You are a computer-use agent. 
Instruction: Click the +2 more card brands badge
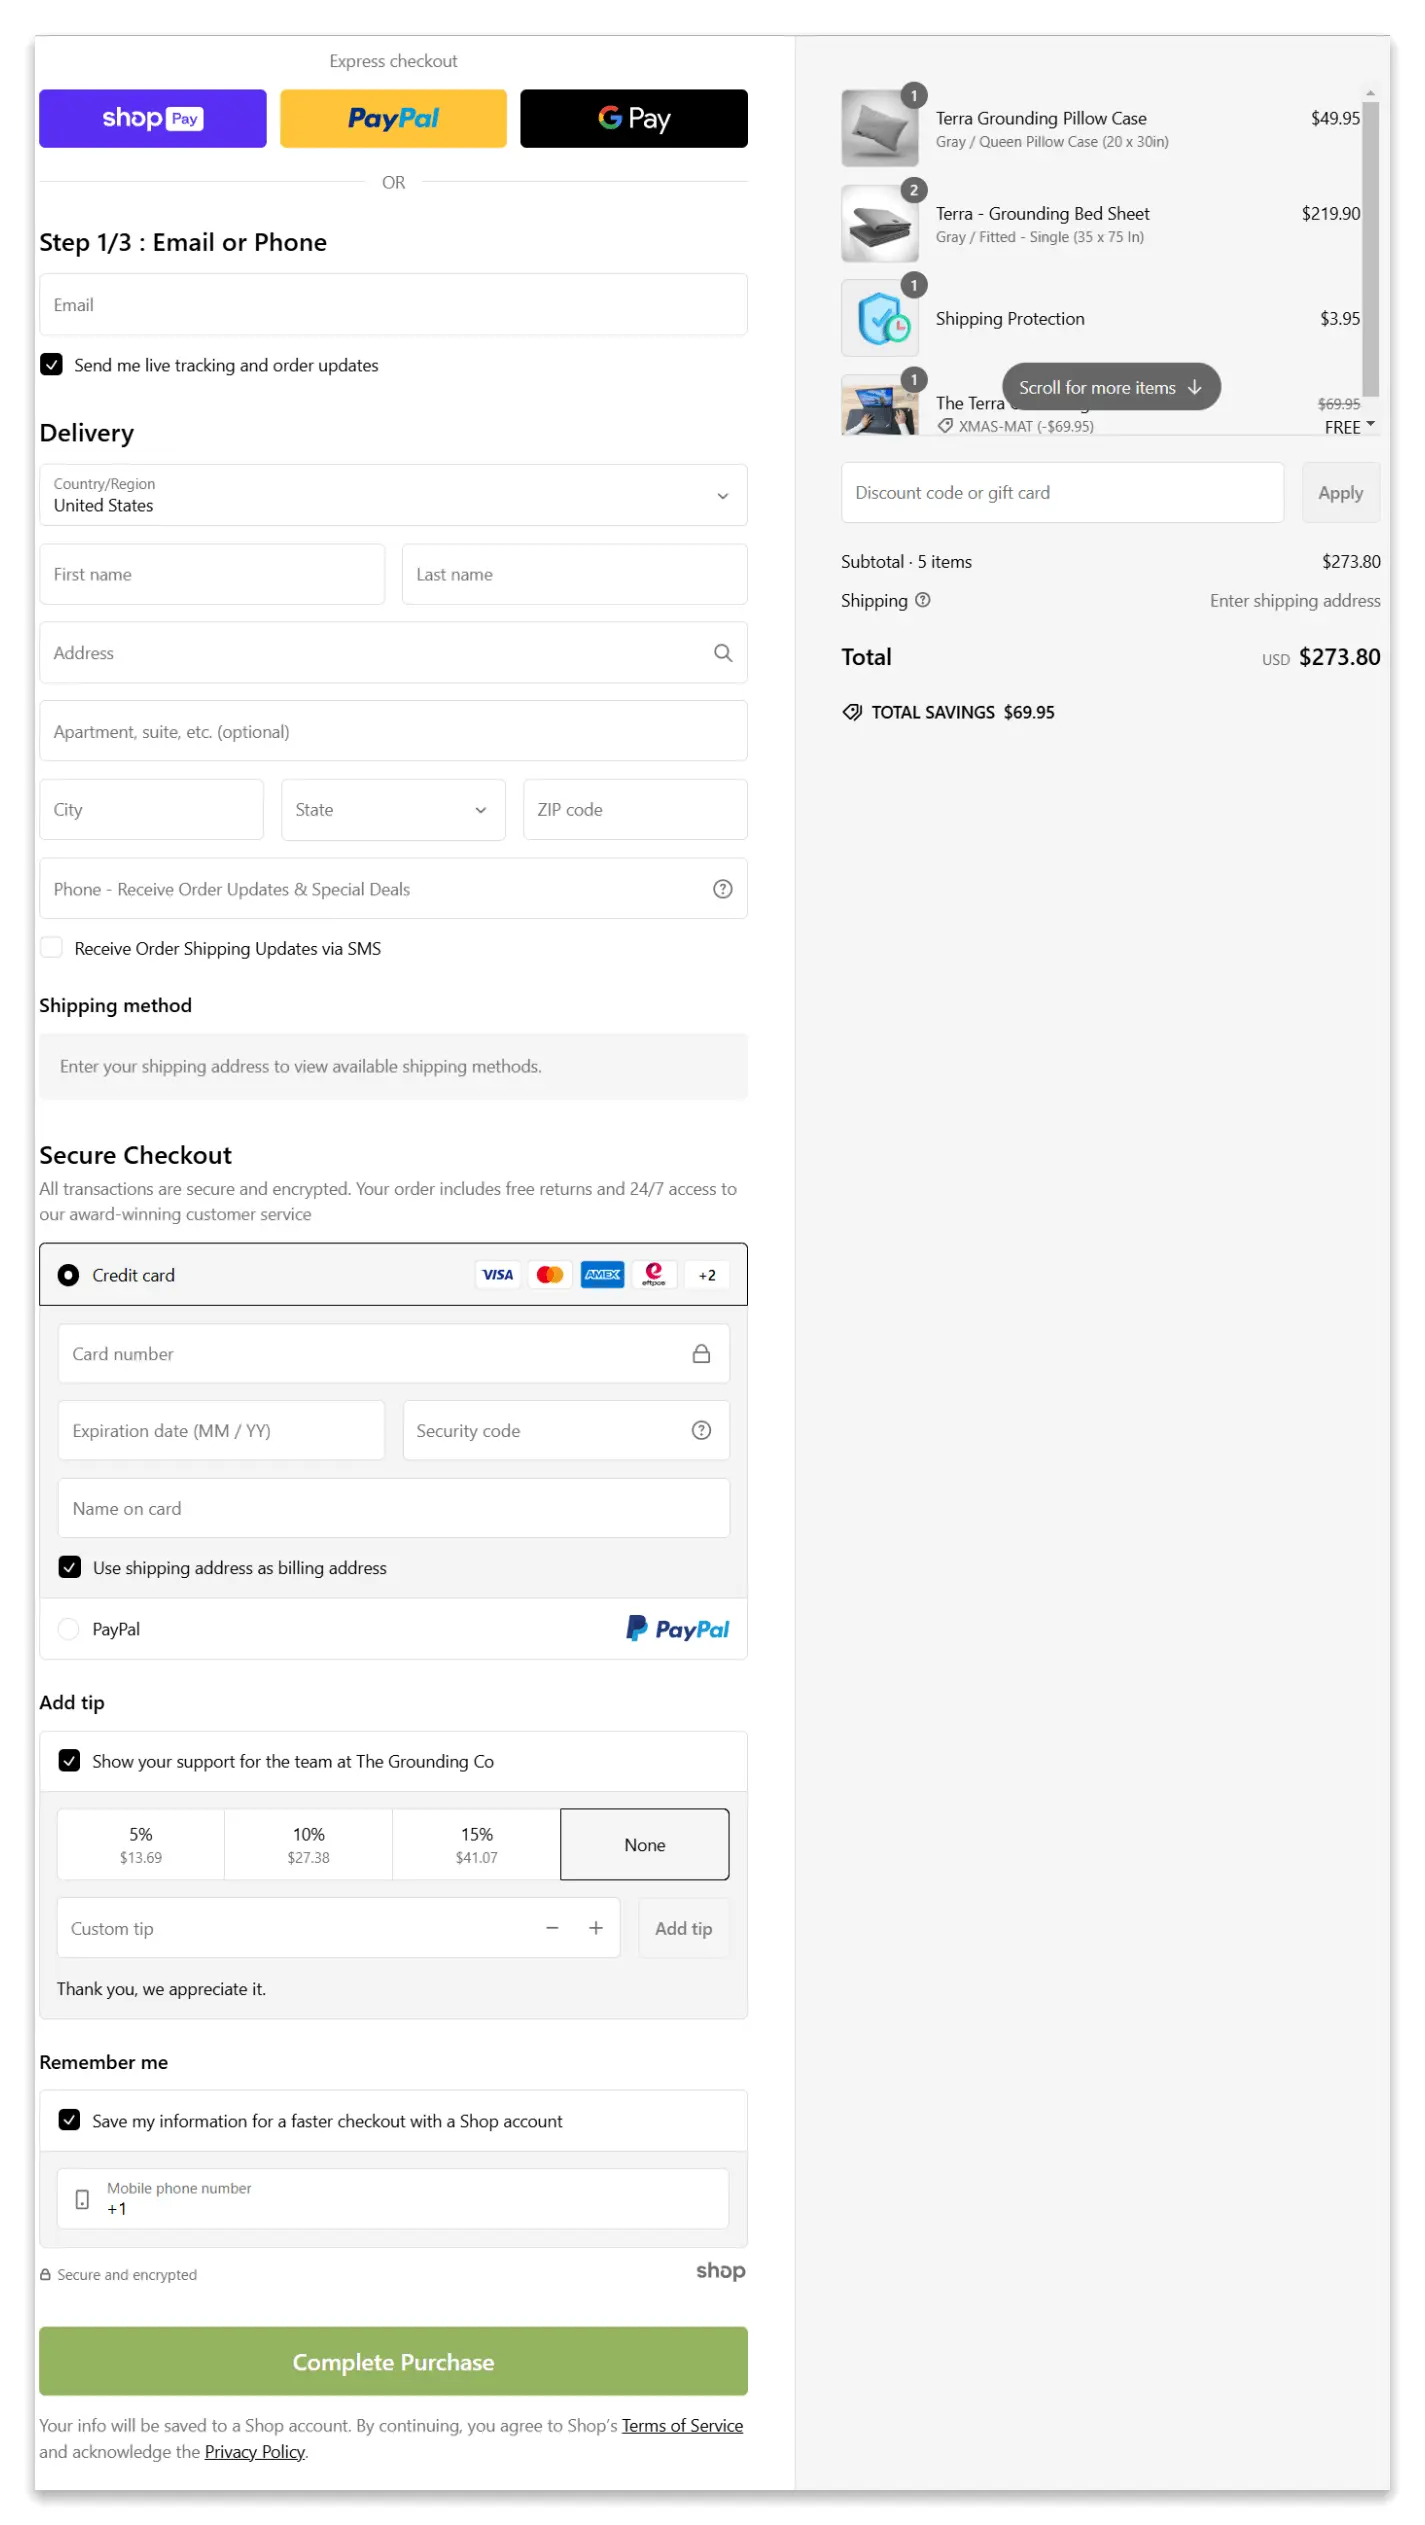point(706,1275)
